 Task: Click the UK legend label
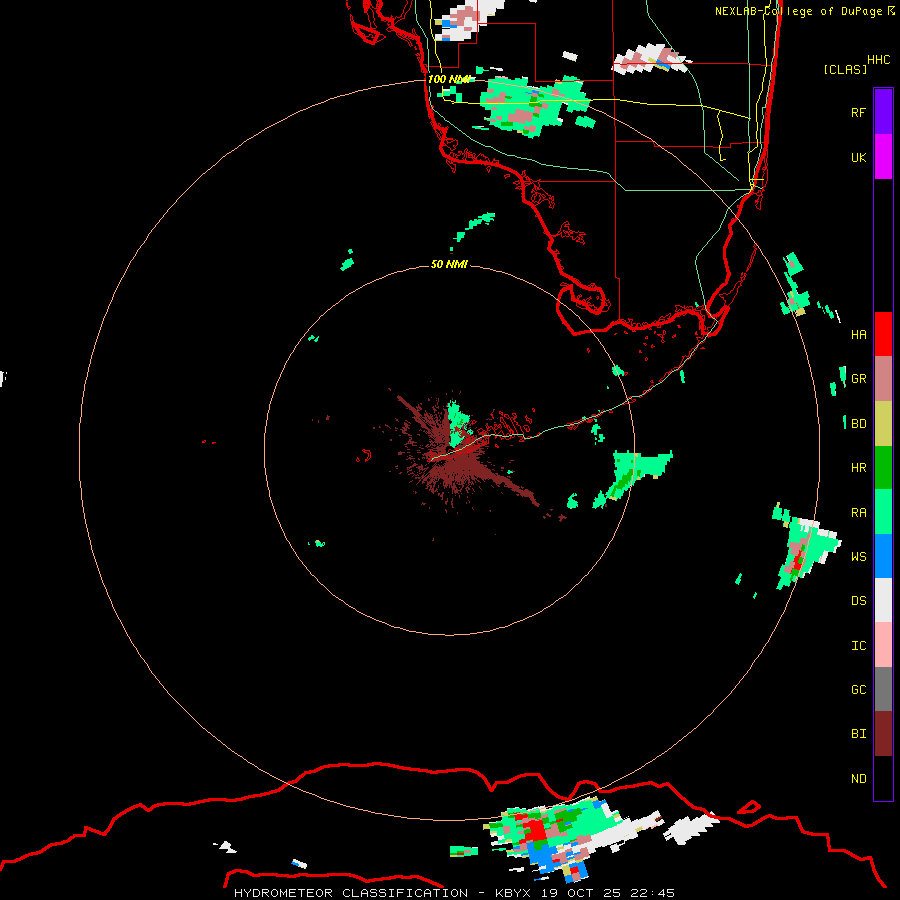[x=858, y=157]
